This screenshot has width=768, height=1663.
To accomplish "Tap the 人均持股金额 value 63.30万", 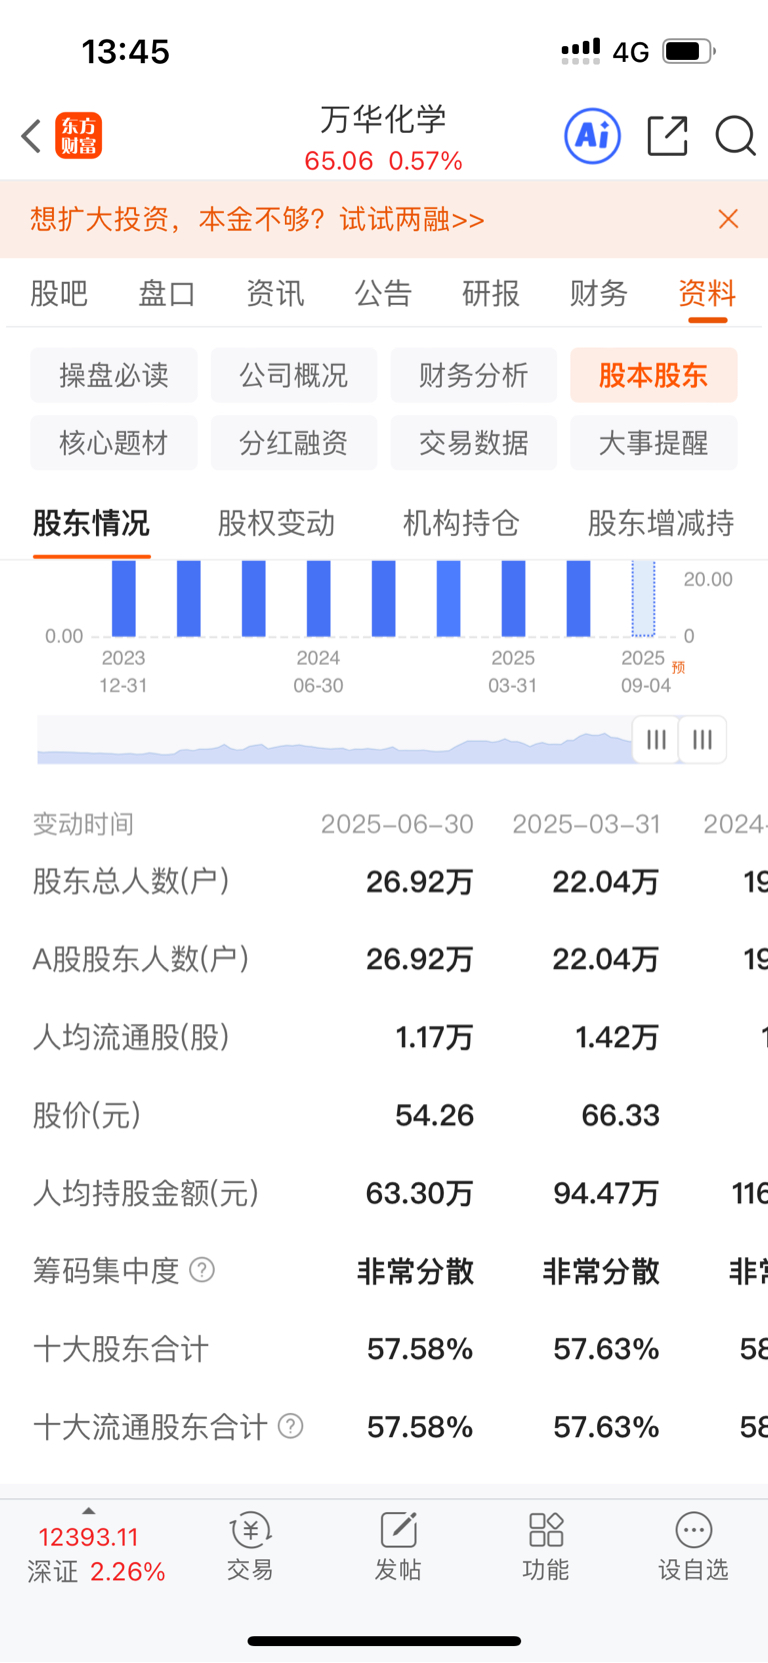I will pyautogui.click(x=420, y=1193).
